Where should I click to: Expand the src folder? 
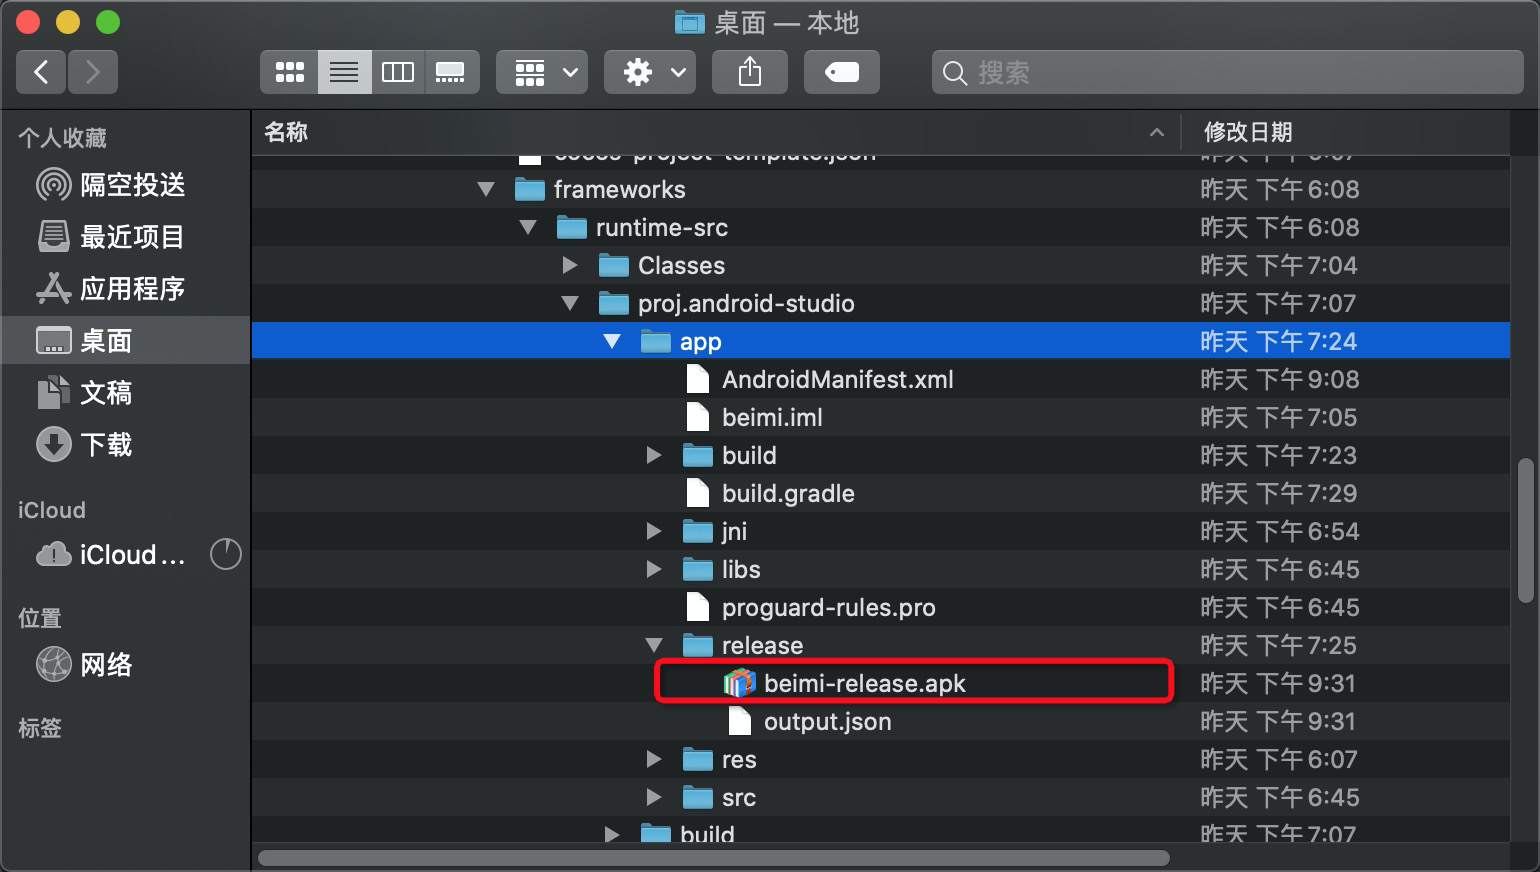point(654,797)
